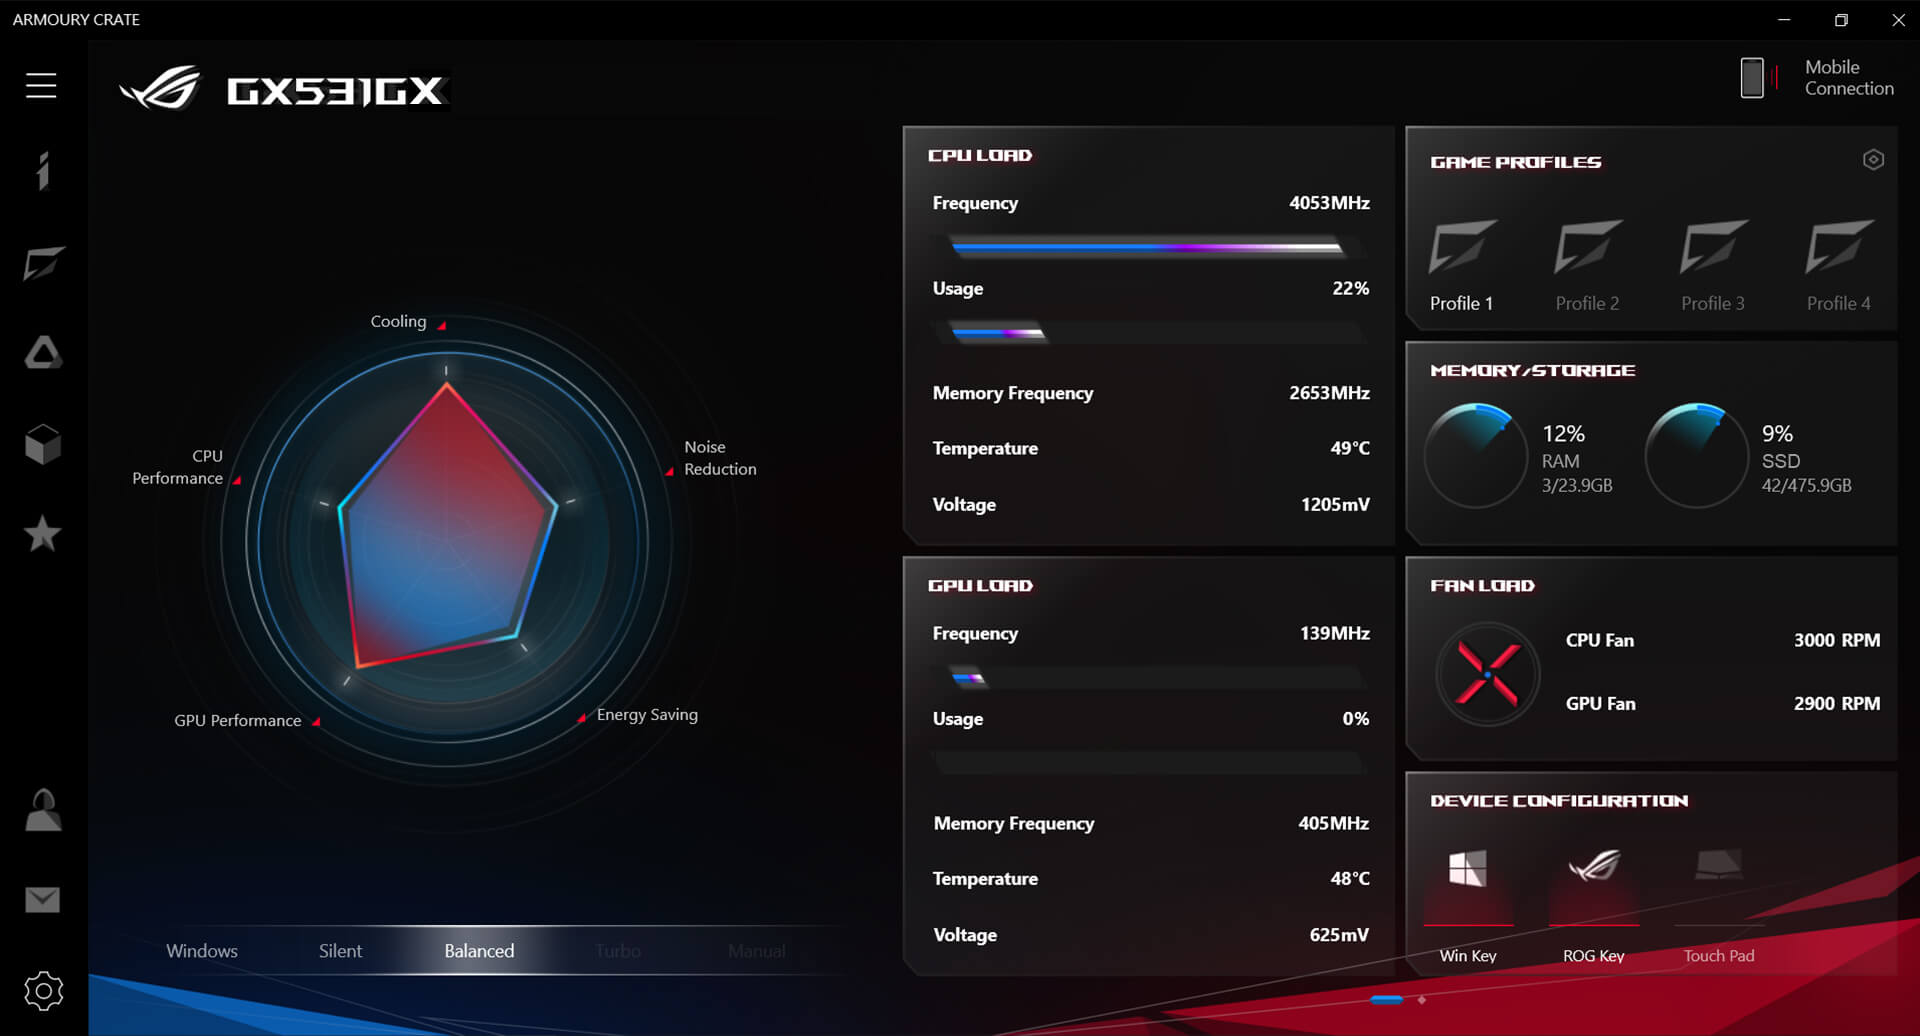Select the Manual performance mode
This screenshot has height=1036, width=1920.
coord(757,951)
